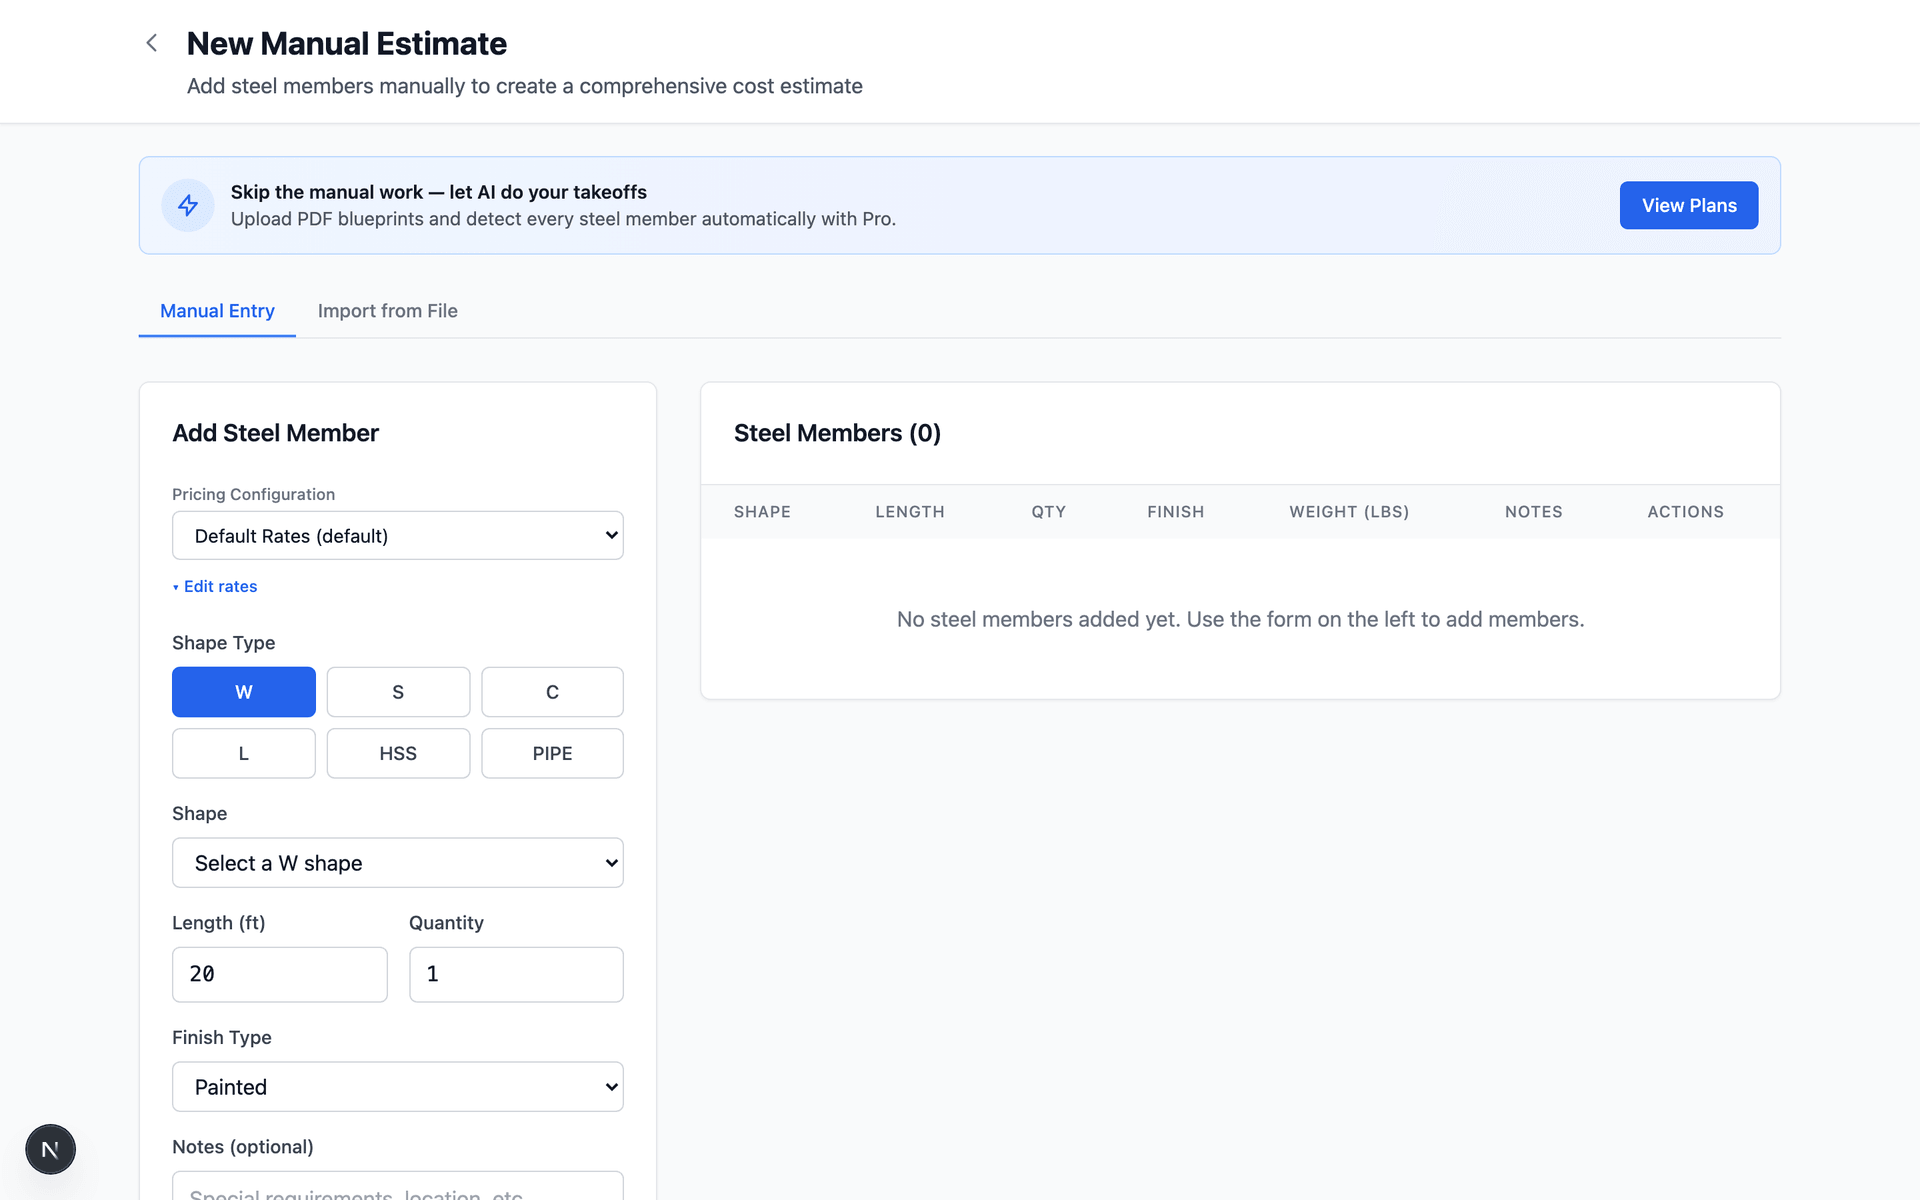The height and width of the screenshot is (1200, 1920).
Task: Click the back arrow icon
Action: (x=152, y=43)
